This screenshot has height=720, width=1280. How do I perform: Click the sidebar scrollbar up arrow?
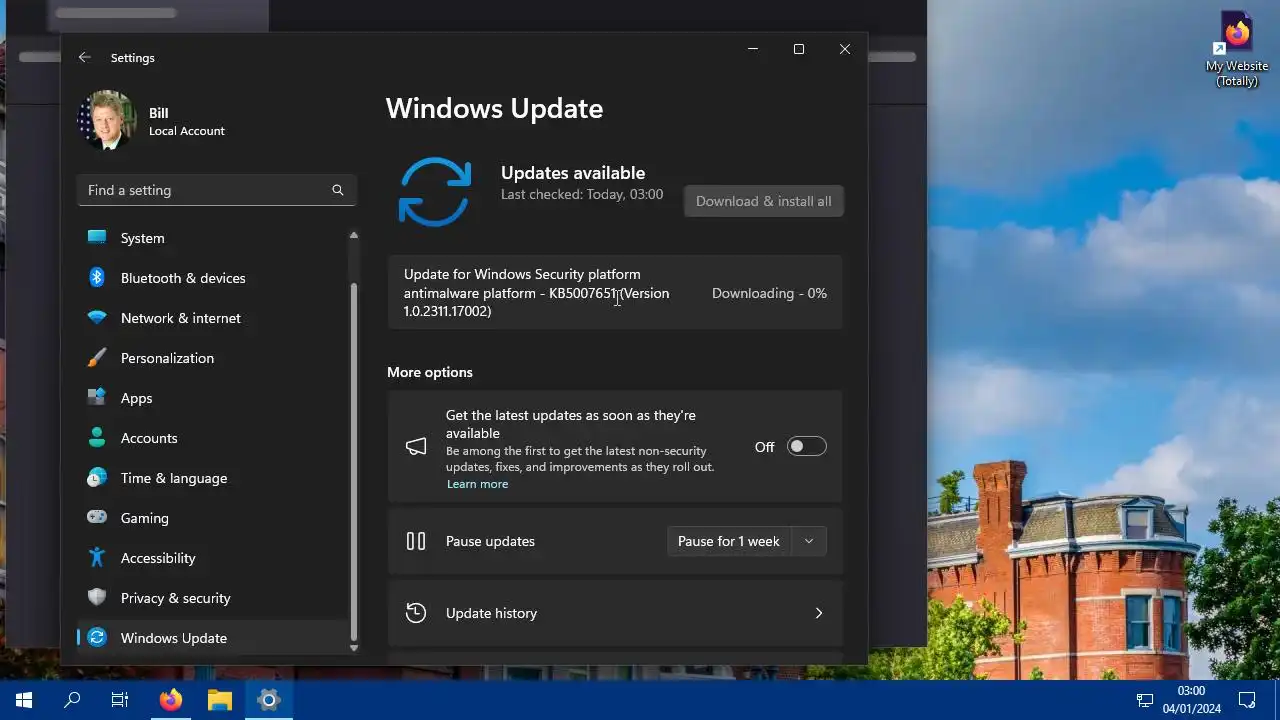[x=353, y=235]
